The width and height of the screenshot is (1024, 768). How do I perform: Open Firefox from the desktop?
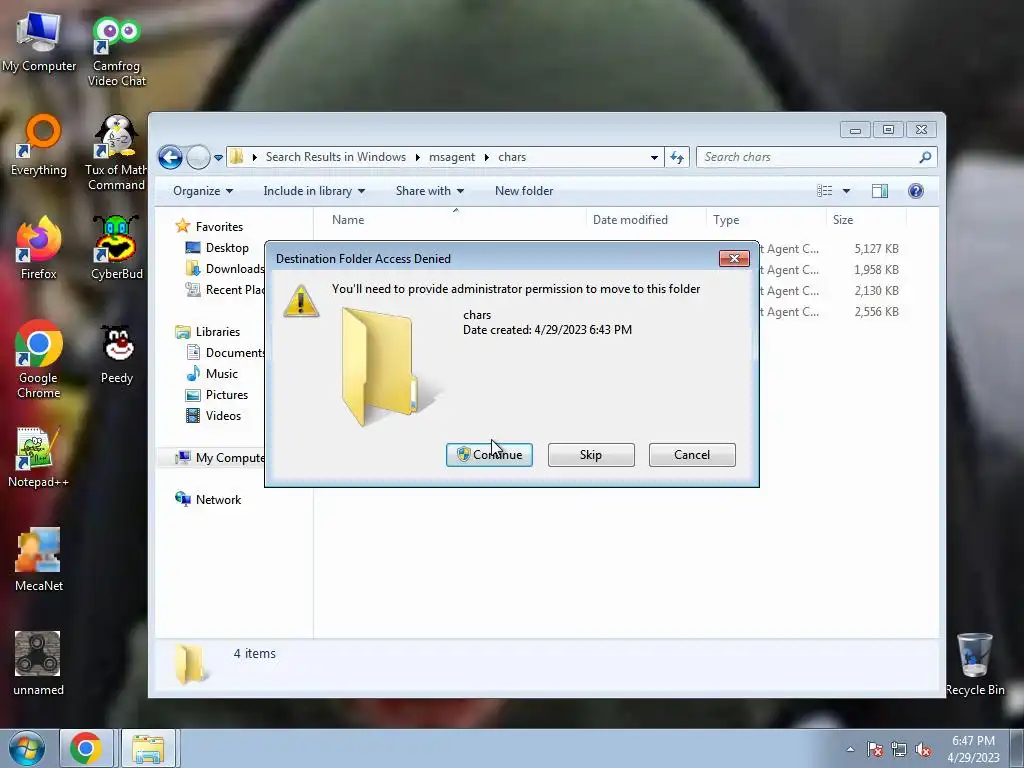(x=39, y=248)
